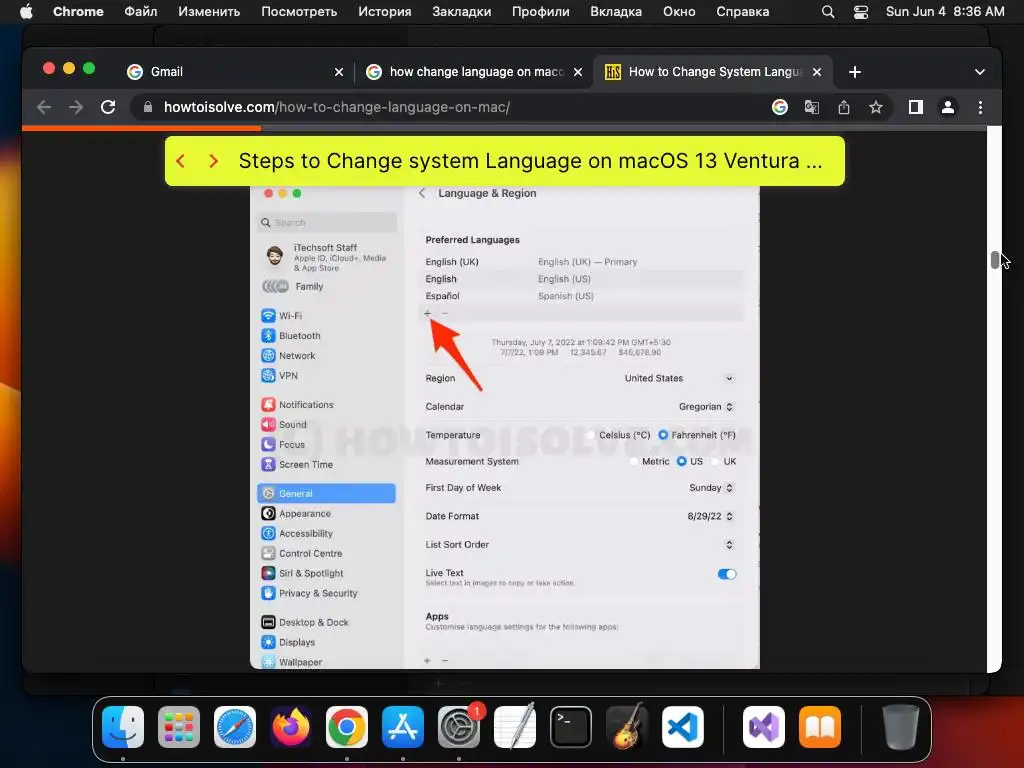Click the 'Steps to Change system Language' banner title
The height and width of the screenshot is (768, 1024).
tap(530, 161)
